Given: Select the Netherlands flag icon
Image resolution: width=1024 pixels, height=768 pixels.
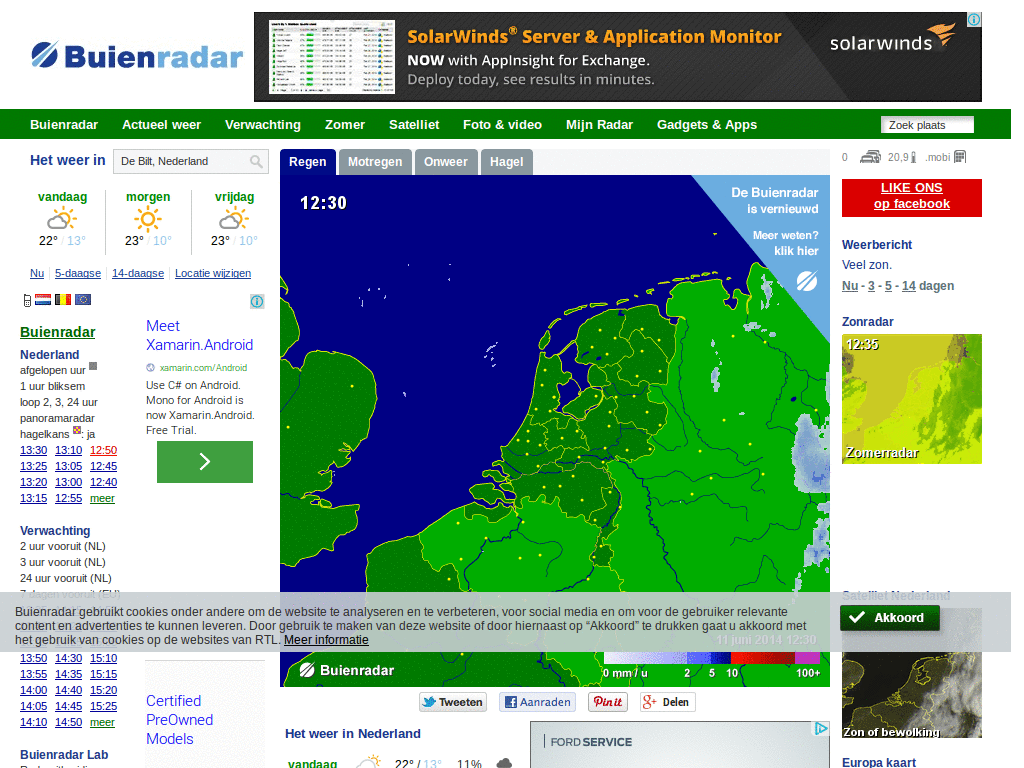Looking at the screenshot, I should click(x=43, y=300).
